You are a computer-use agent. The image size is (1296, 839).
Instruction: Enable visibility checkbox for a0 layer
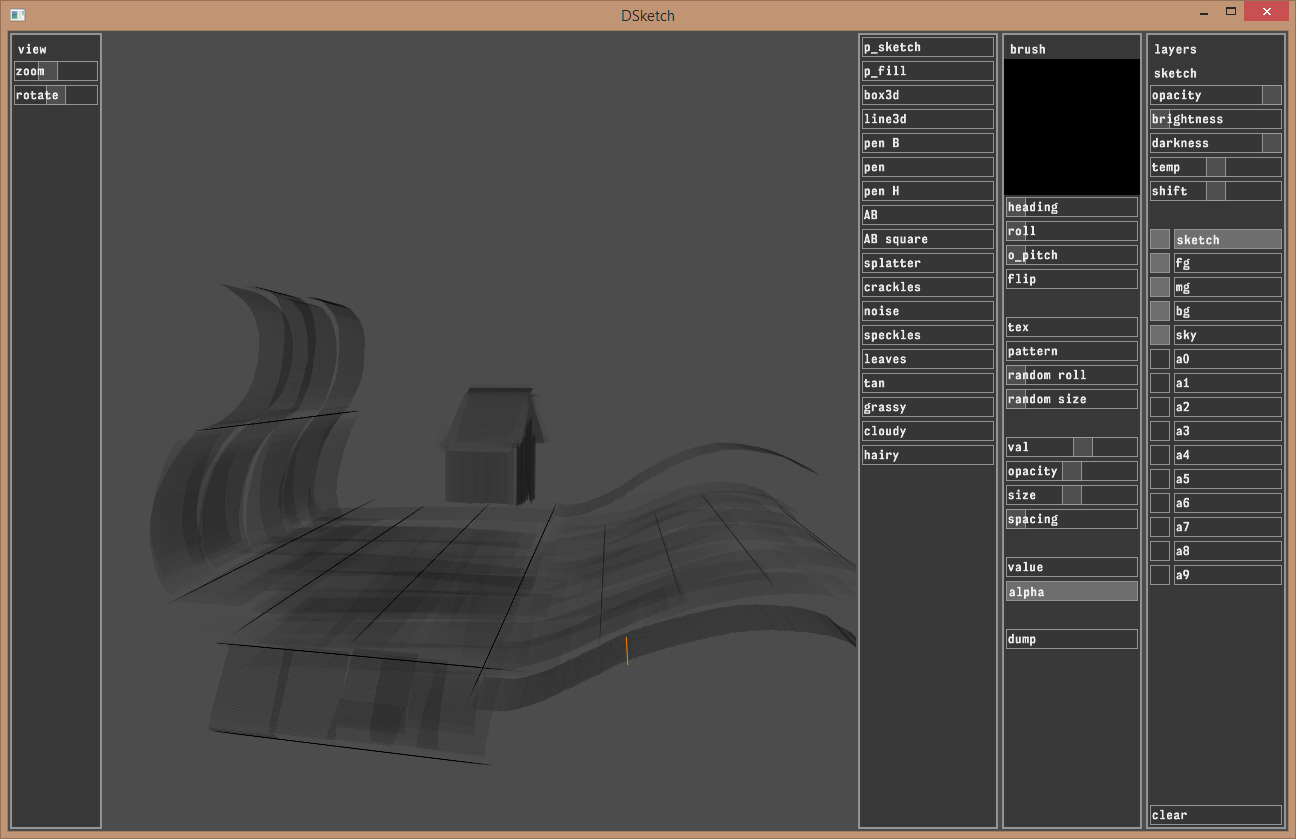tap(1159, 359)
